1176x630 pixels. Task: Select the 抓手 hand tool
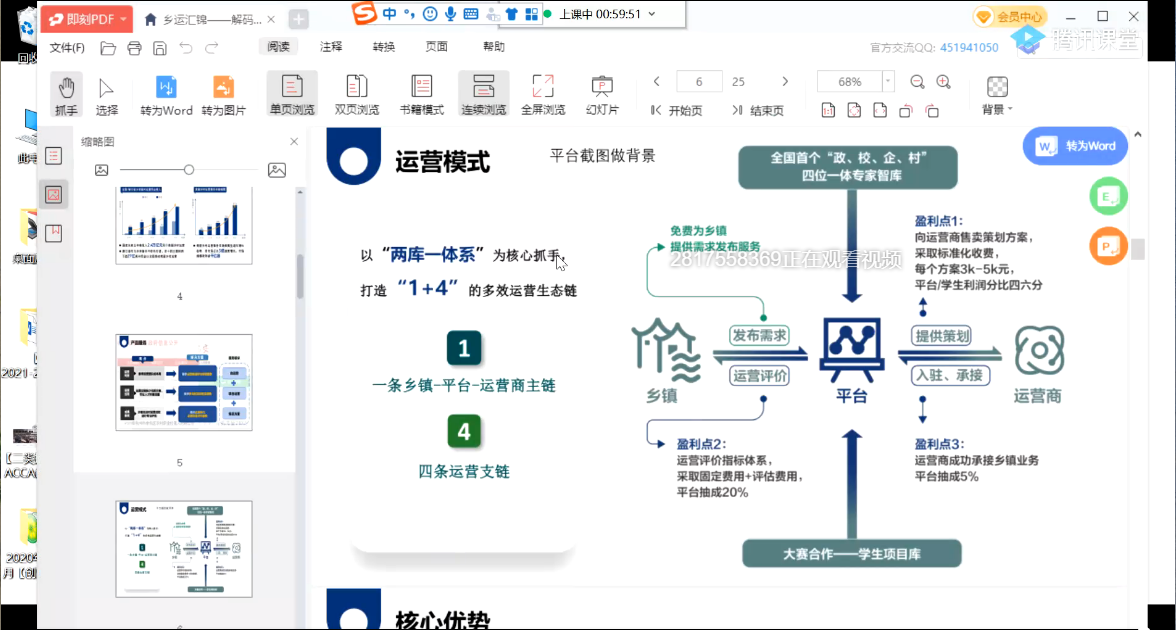[66, 95]
